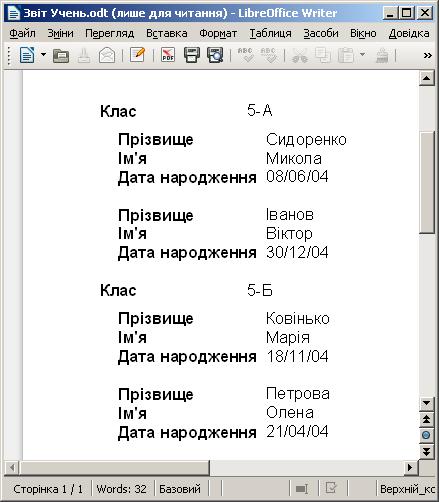The height and width of the screenshot is (502, 439).
Task: Click the Document as E-mail icon
Action: tap(107, 55)
